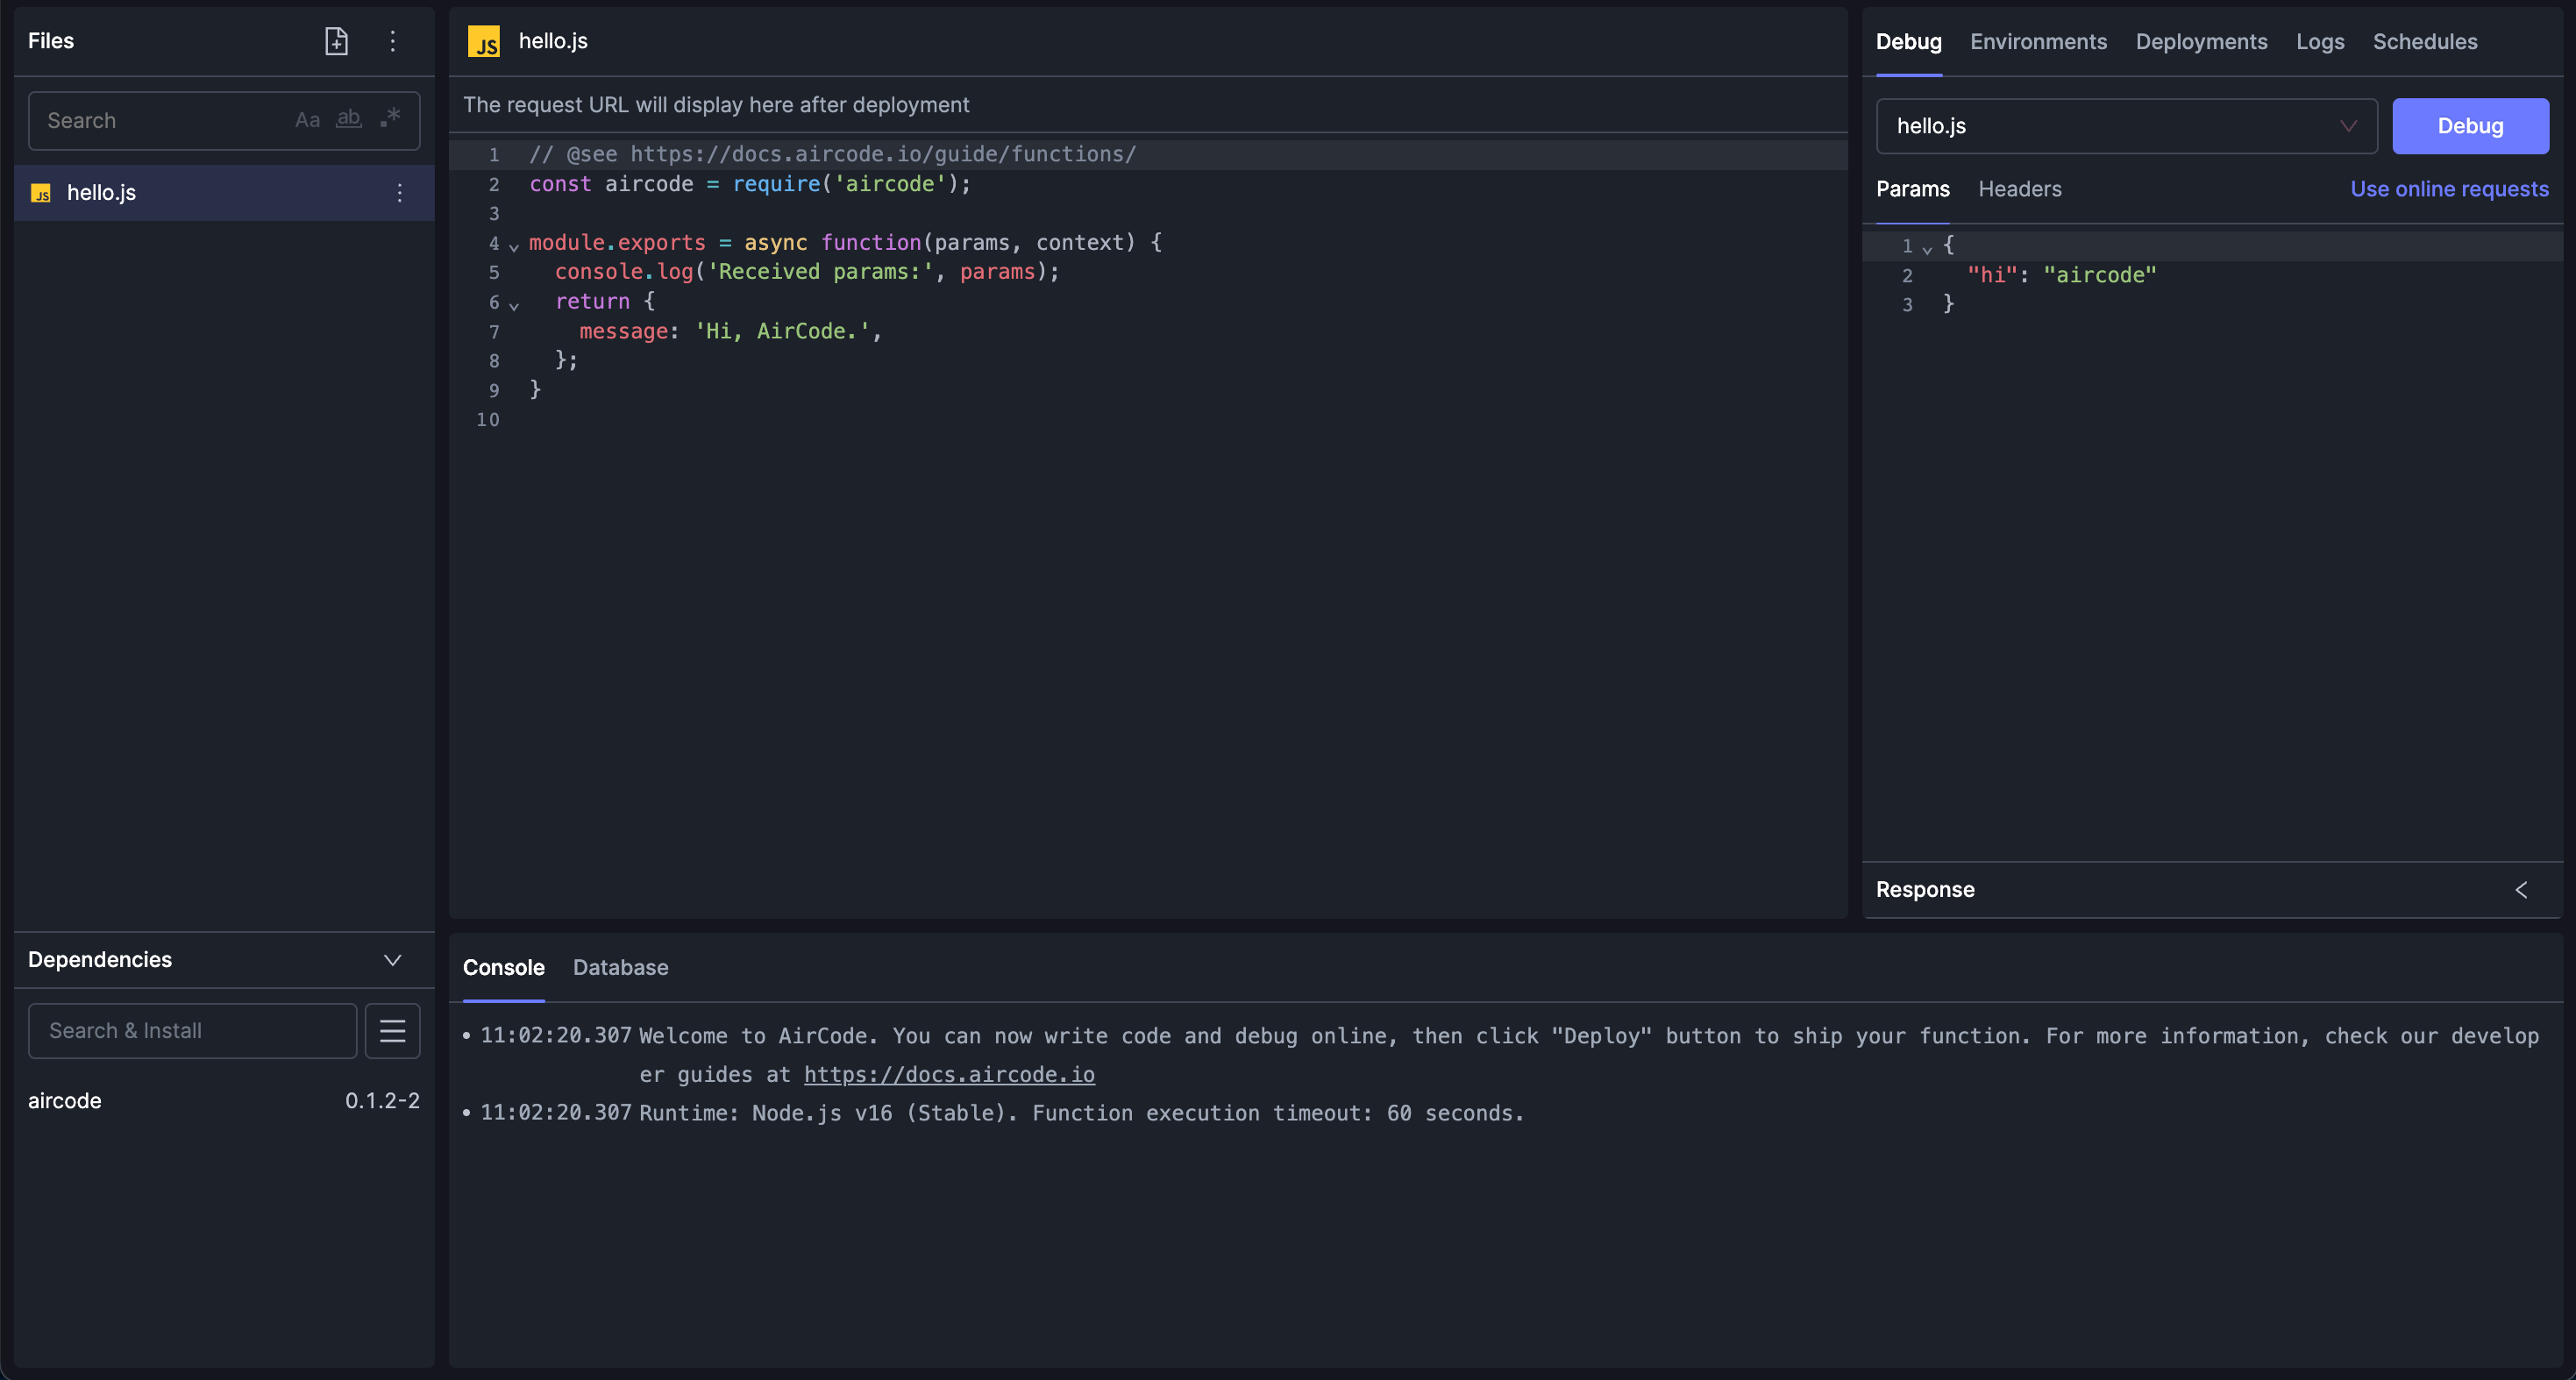Screen dimensions: 2576x1380
Task: Click the hello.js editor tab title
Action: point(553,41)
